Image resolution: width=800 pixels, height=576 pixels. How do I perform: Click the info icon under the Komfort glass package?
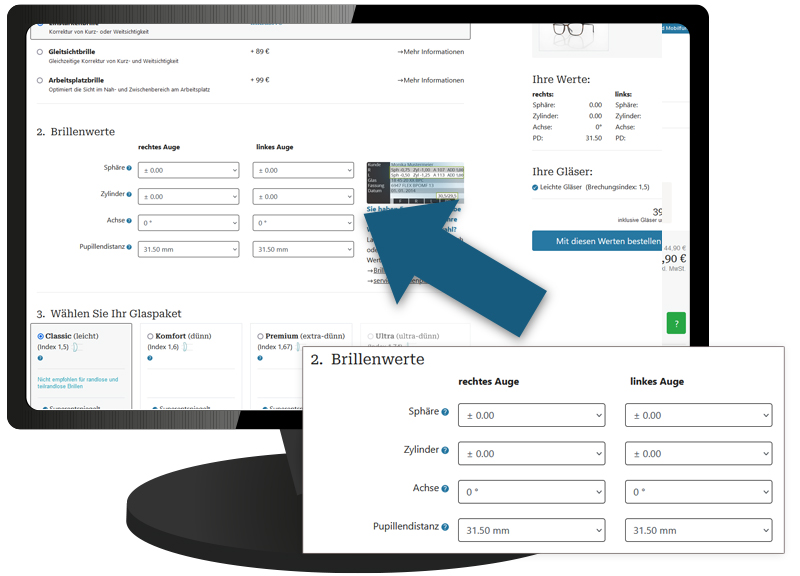150,357
